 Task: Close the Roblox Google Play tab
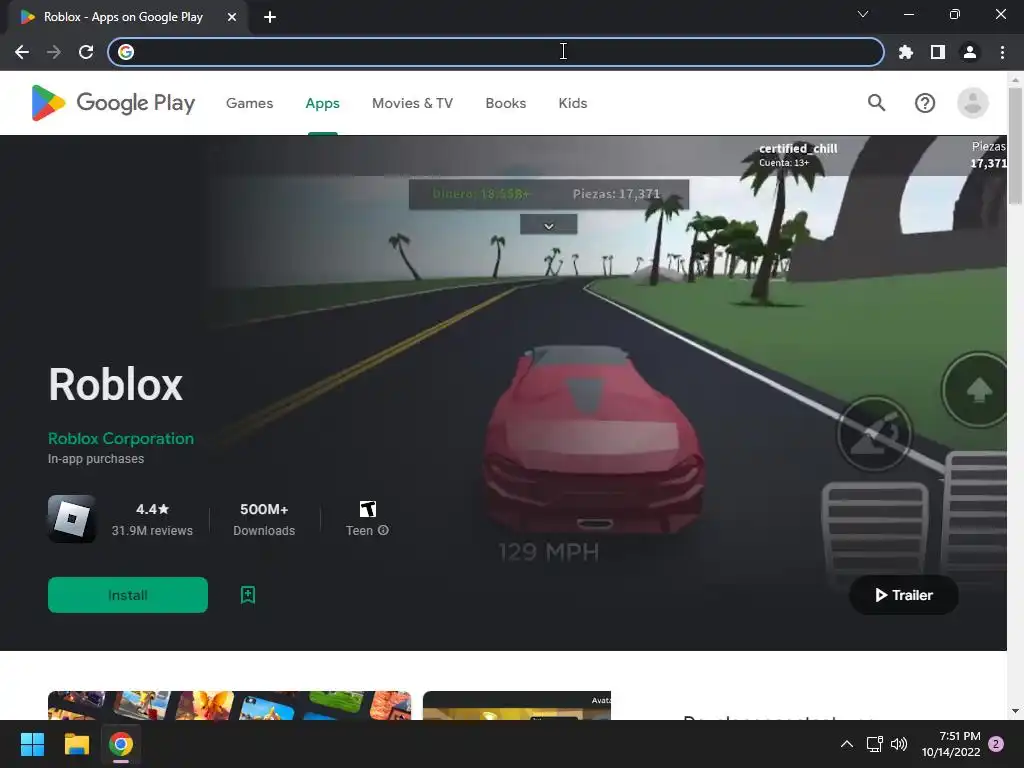tap(232, 17)
